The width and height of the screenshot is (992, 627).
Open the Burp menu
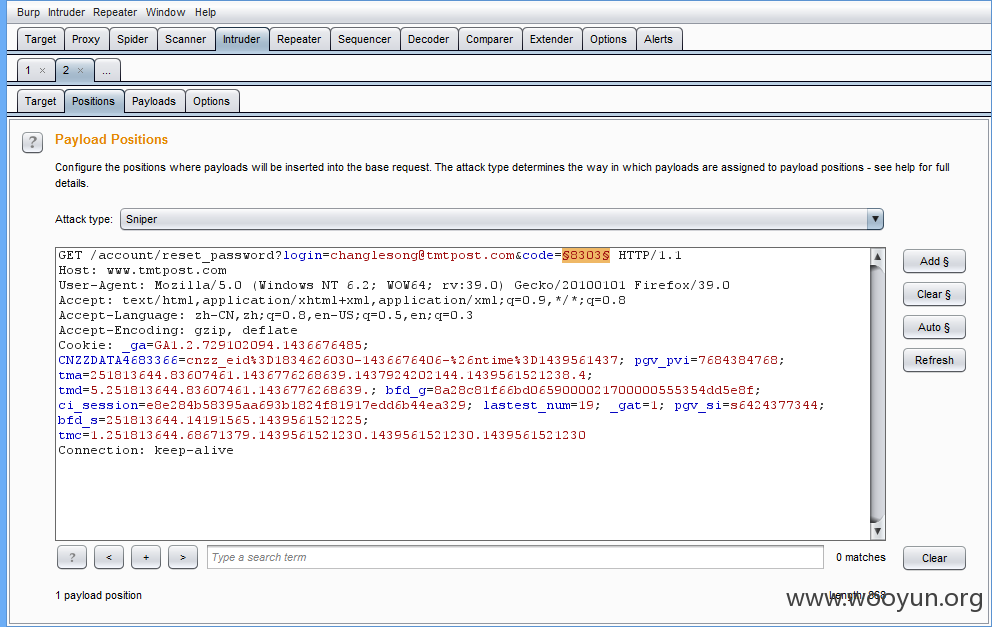click(28, 12)
